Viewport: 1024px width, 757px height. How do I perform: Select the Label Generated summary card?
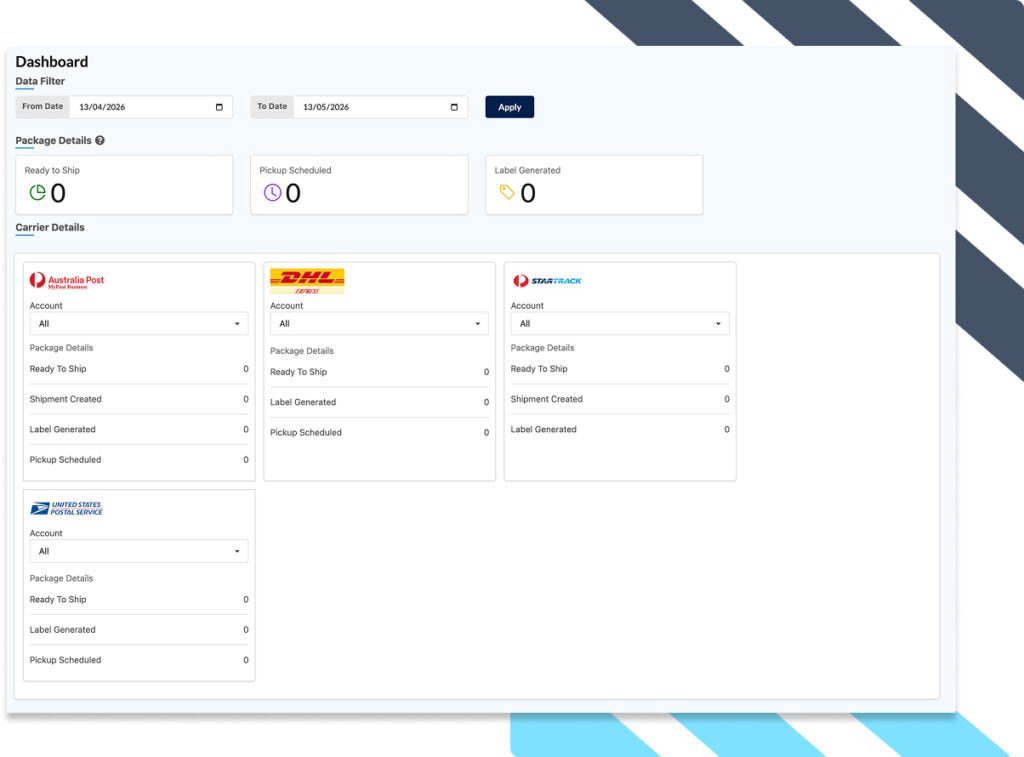click(x=594, y=185)
